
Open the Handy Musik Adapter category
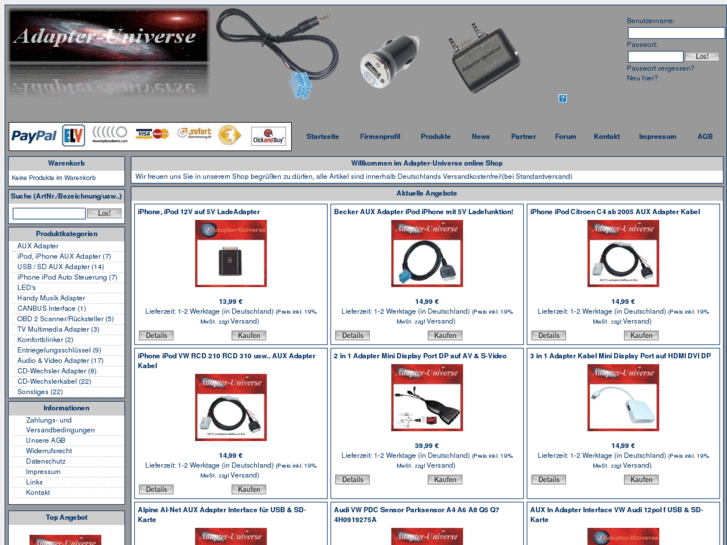[51, 298]
